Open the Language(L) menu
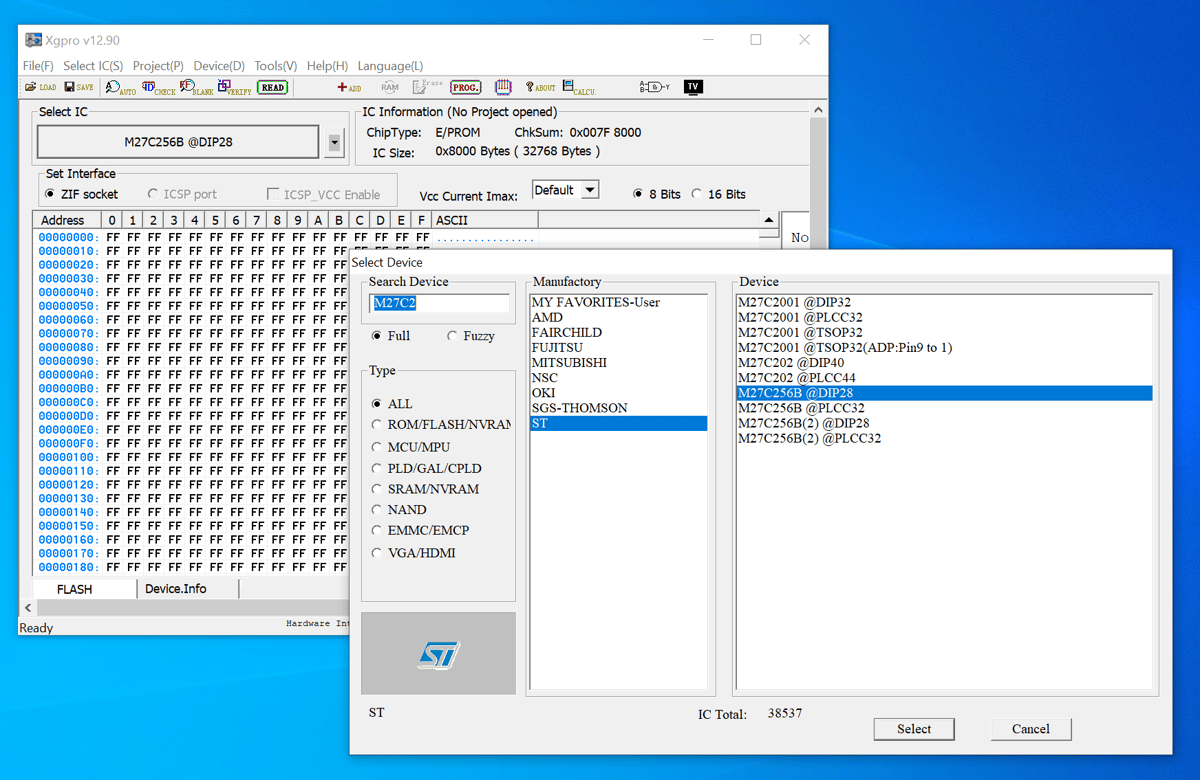The height and width of the screenshot is (780, 1200). click(390, 66)
